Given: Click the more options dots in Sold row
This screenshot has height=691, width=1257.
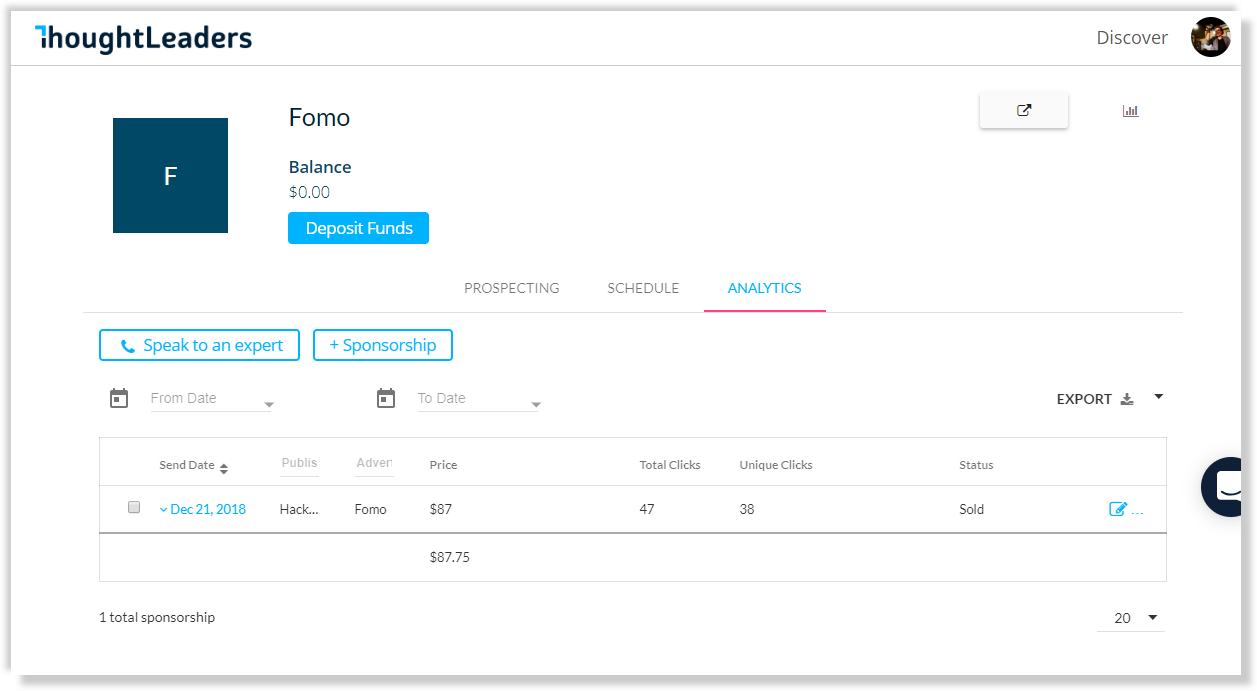Looking at the screenshot, I should 1137,510.
